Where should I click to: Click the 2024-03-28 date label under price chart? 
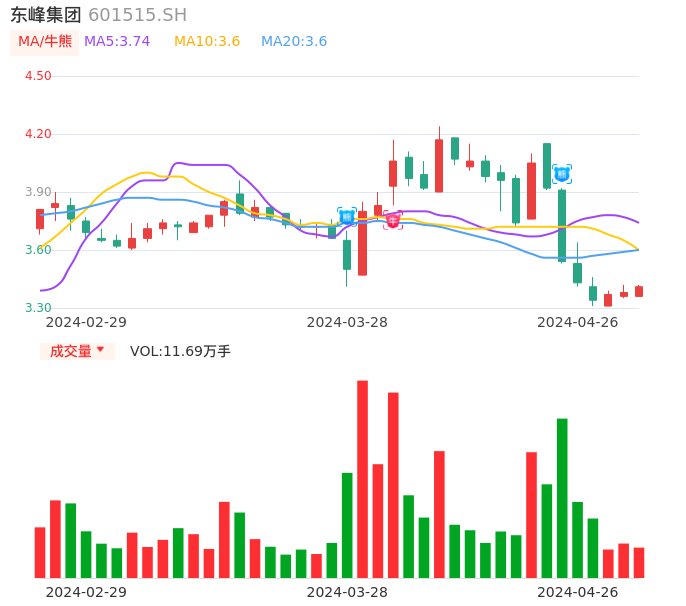click(347, 322)
